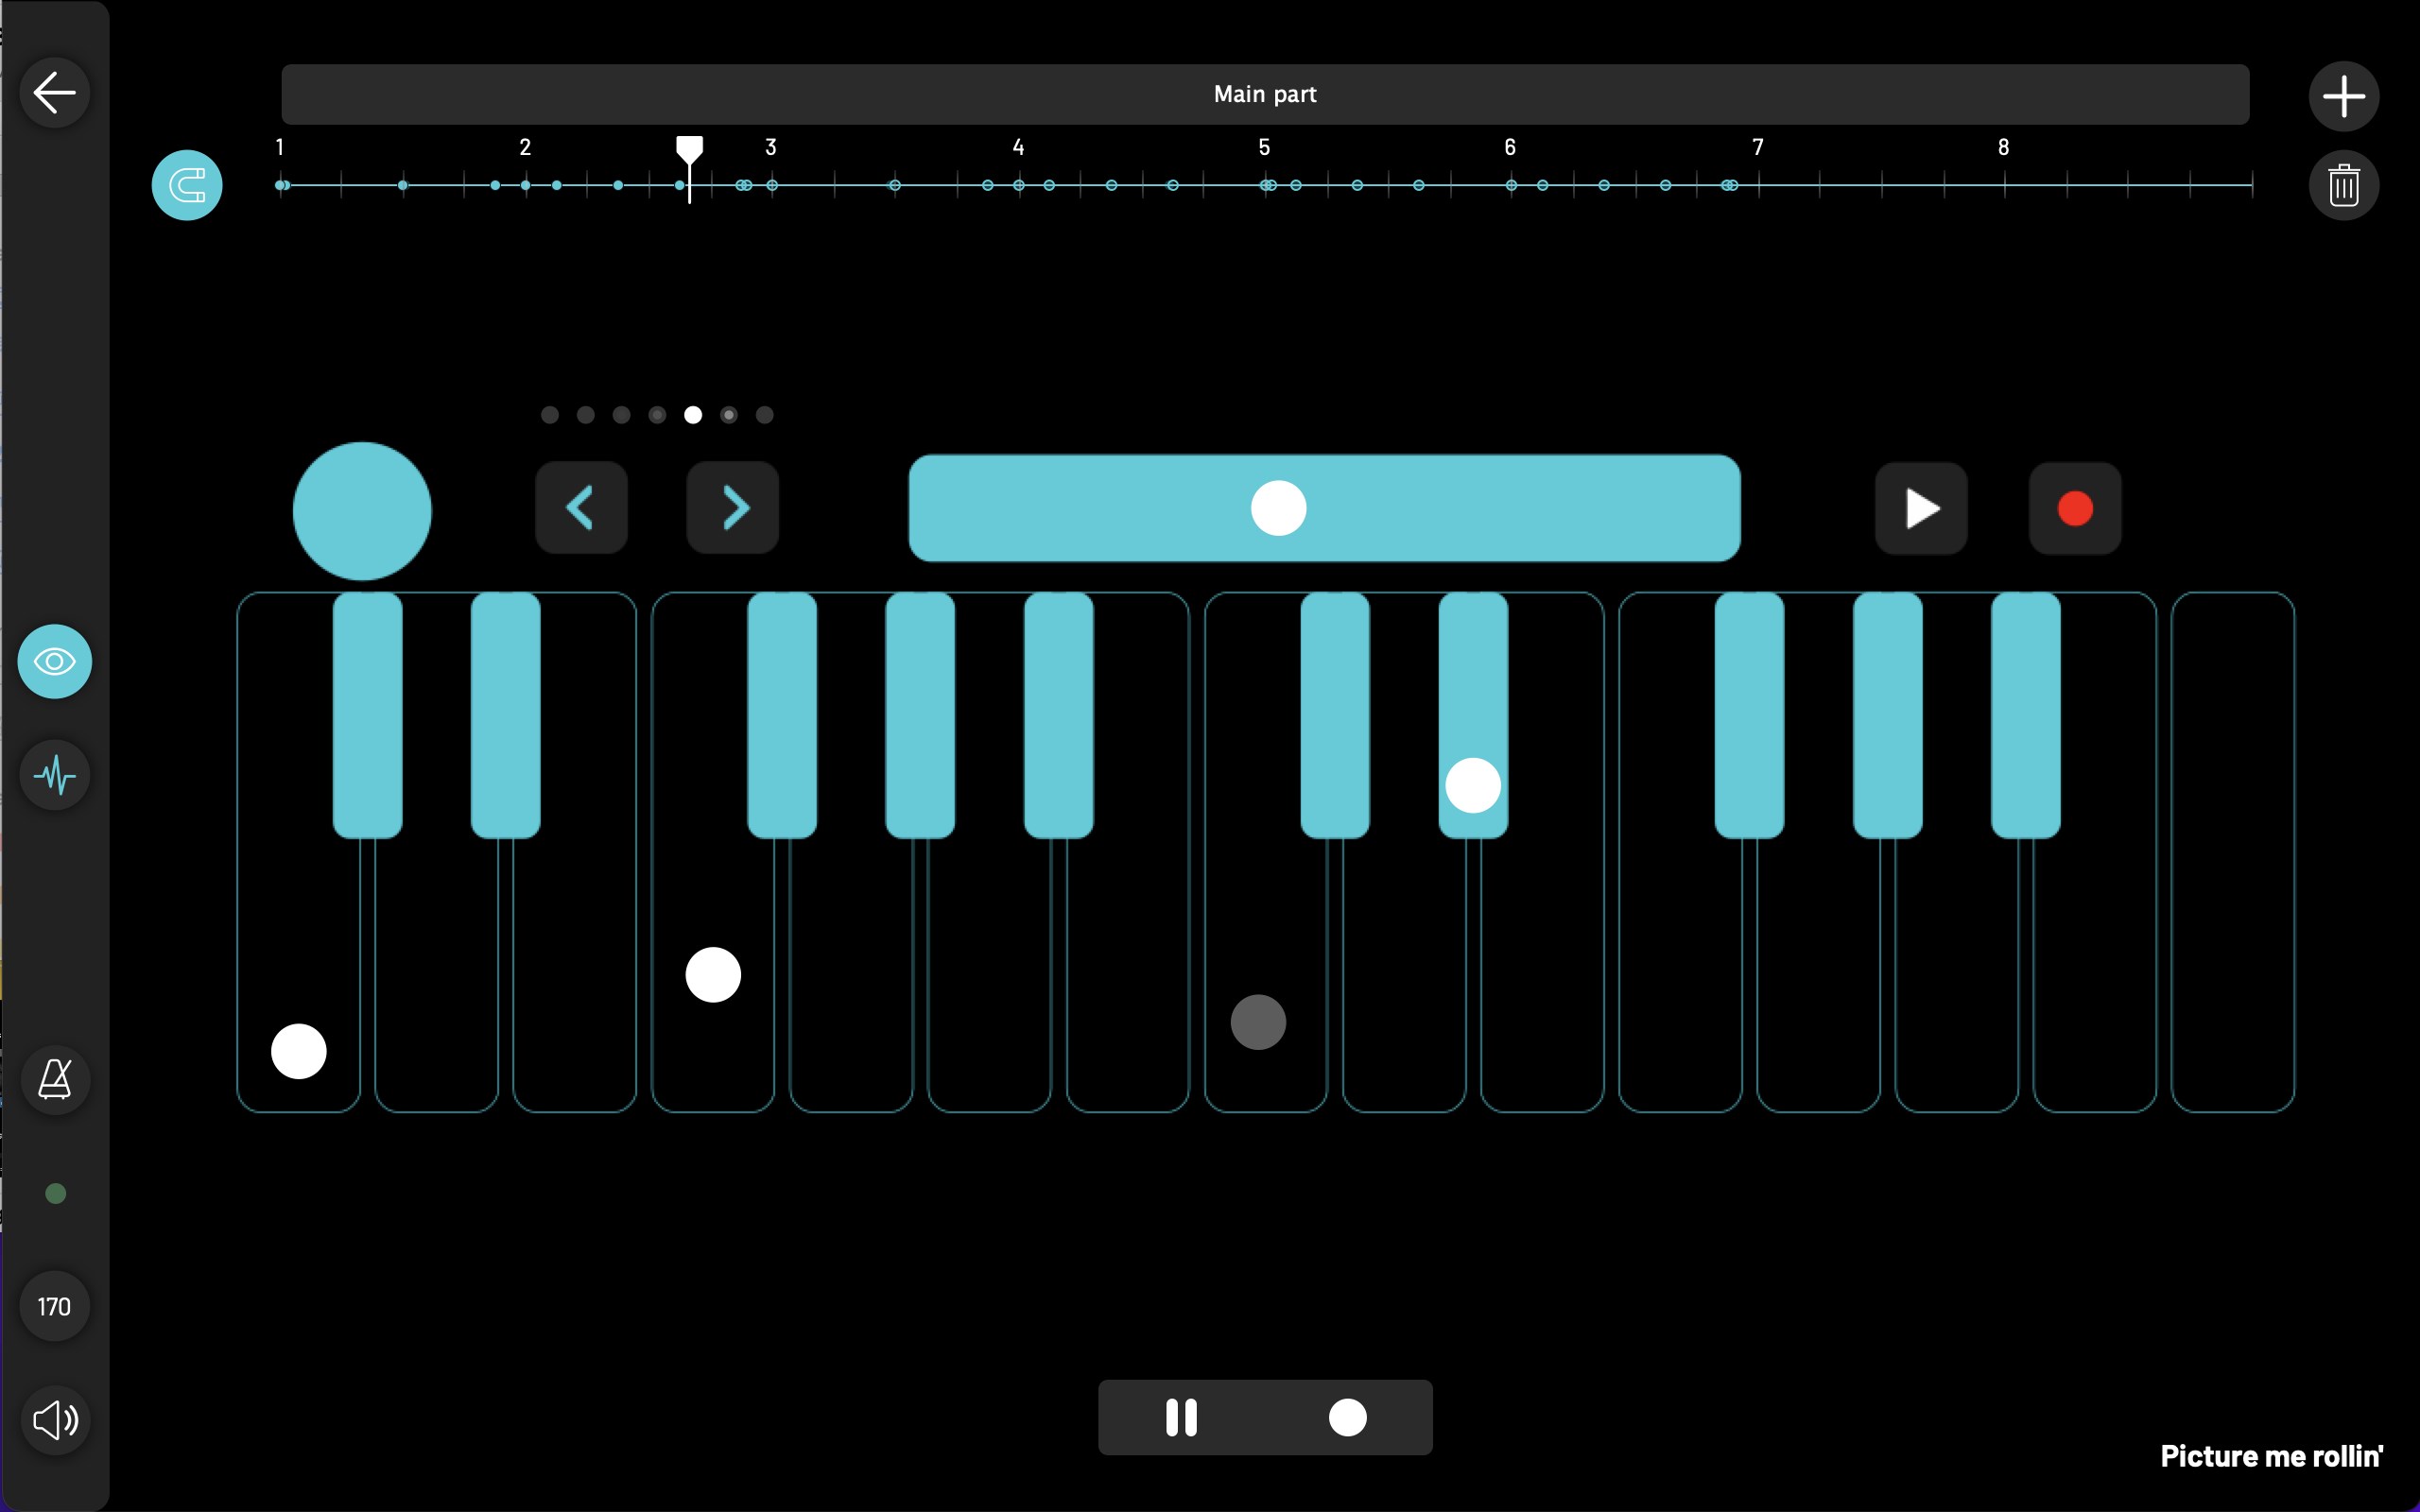Go to next page with right chevron

(733, 508)
